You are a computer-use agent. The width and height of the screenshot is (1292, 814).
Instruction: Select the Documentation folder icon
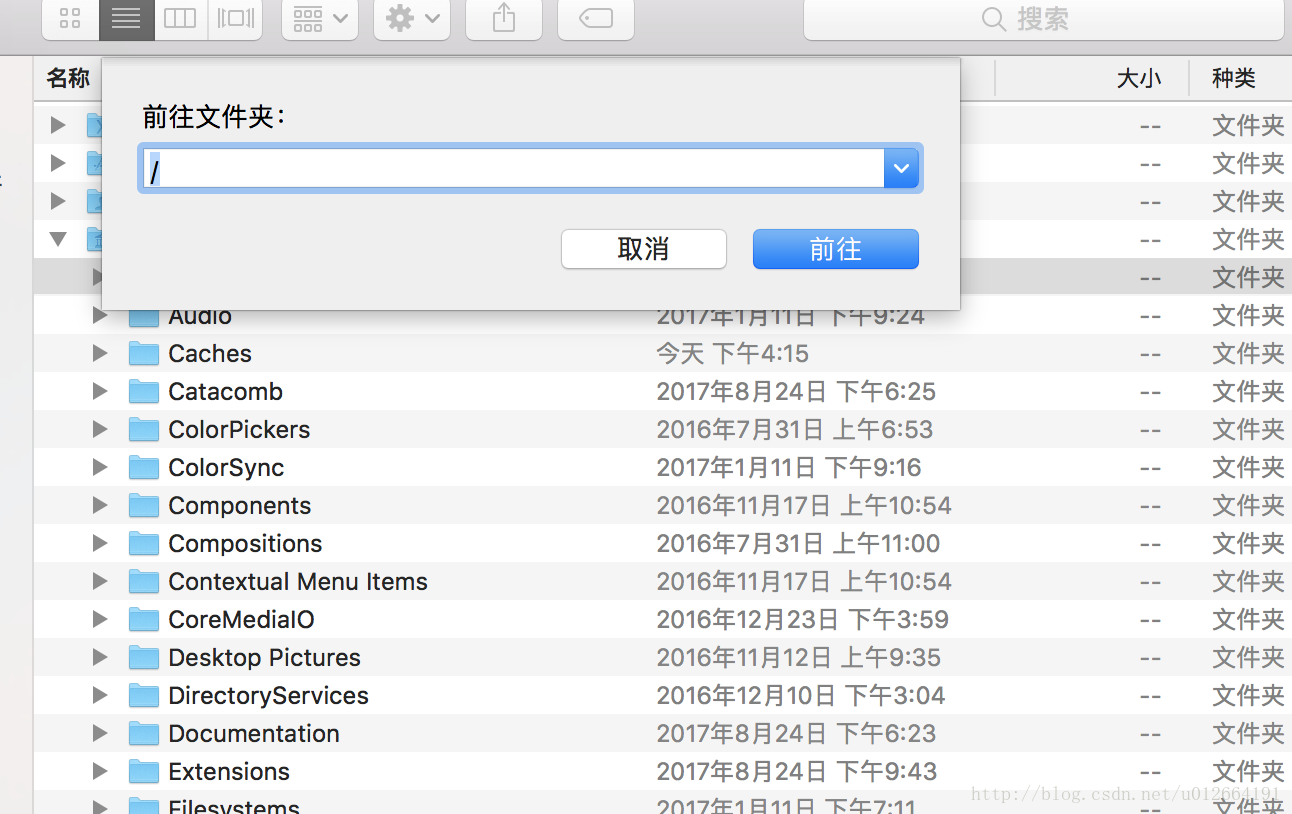pyautogui.click(x=144, y=733)
